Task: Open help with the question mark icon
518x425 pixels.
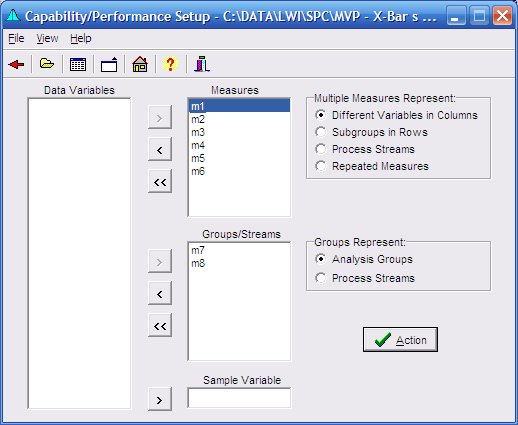Action: 170,64
